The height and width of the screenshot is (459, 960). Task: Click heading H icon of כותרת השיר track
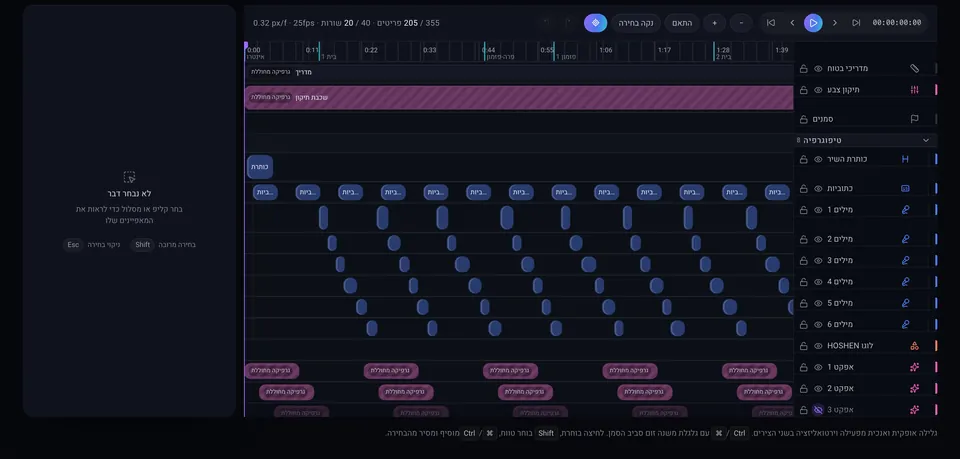tap(905, 159)
